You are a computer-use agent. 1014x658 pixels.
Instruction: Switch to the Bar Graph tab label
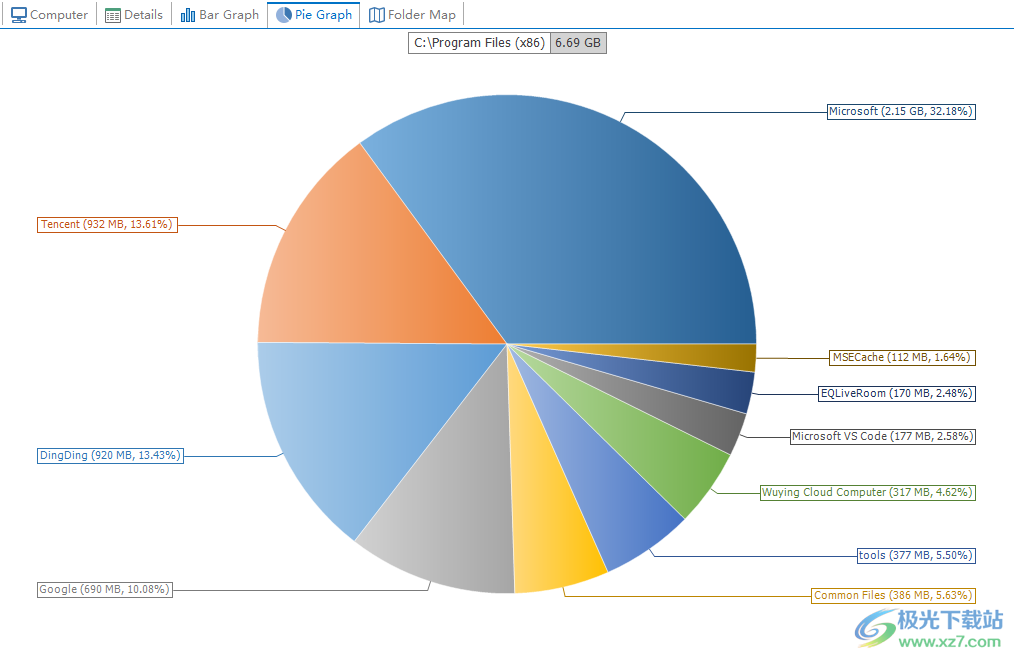point(229,15)
